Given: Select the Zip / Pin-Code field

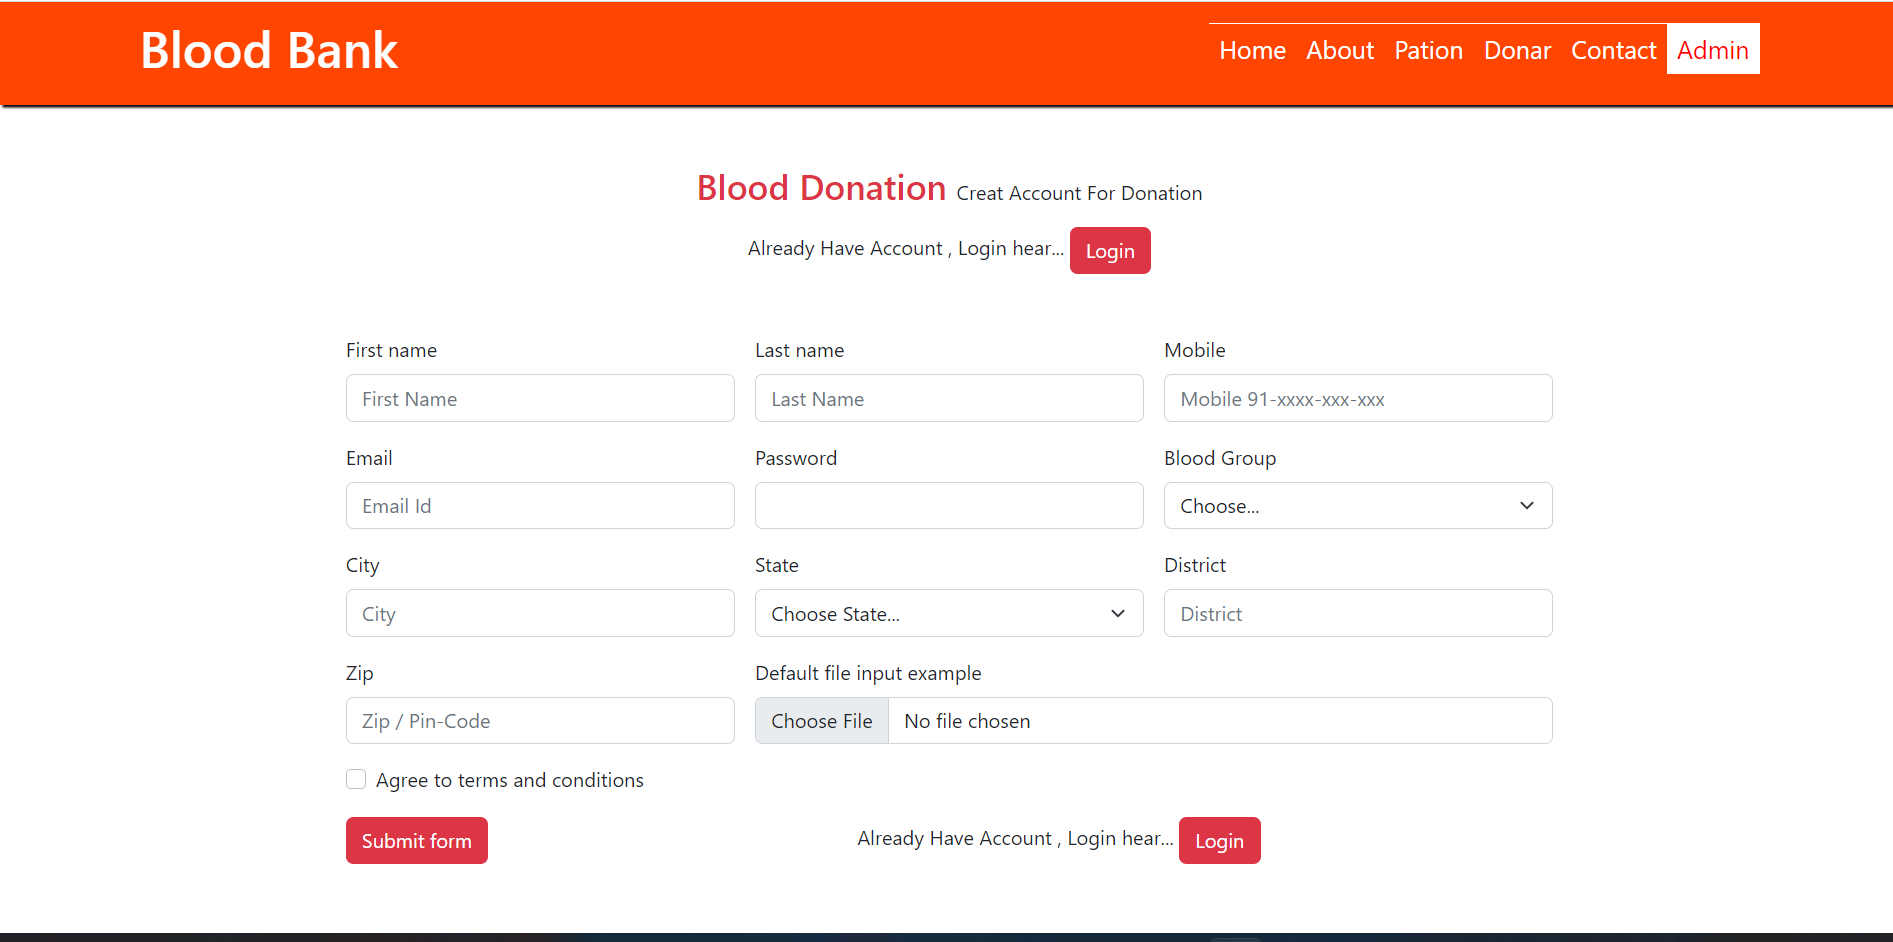Looking at the screenshot, I should (x=540, y=720).
